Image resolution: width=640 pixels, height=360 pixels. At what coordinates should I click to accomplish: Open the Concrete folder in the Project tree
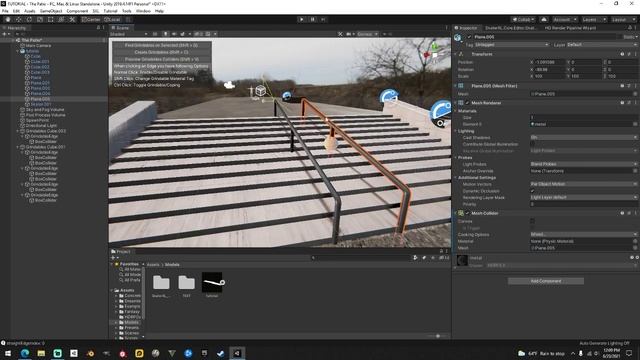click(132, 296)
